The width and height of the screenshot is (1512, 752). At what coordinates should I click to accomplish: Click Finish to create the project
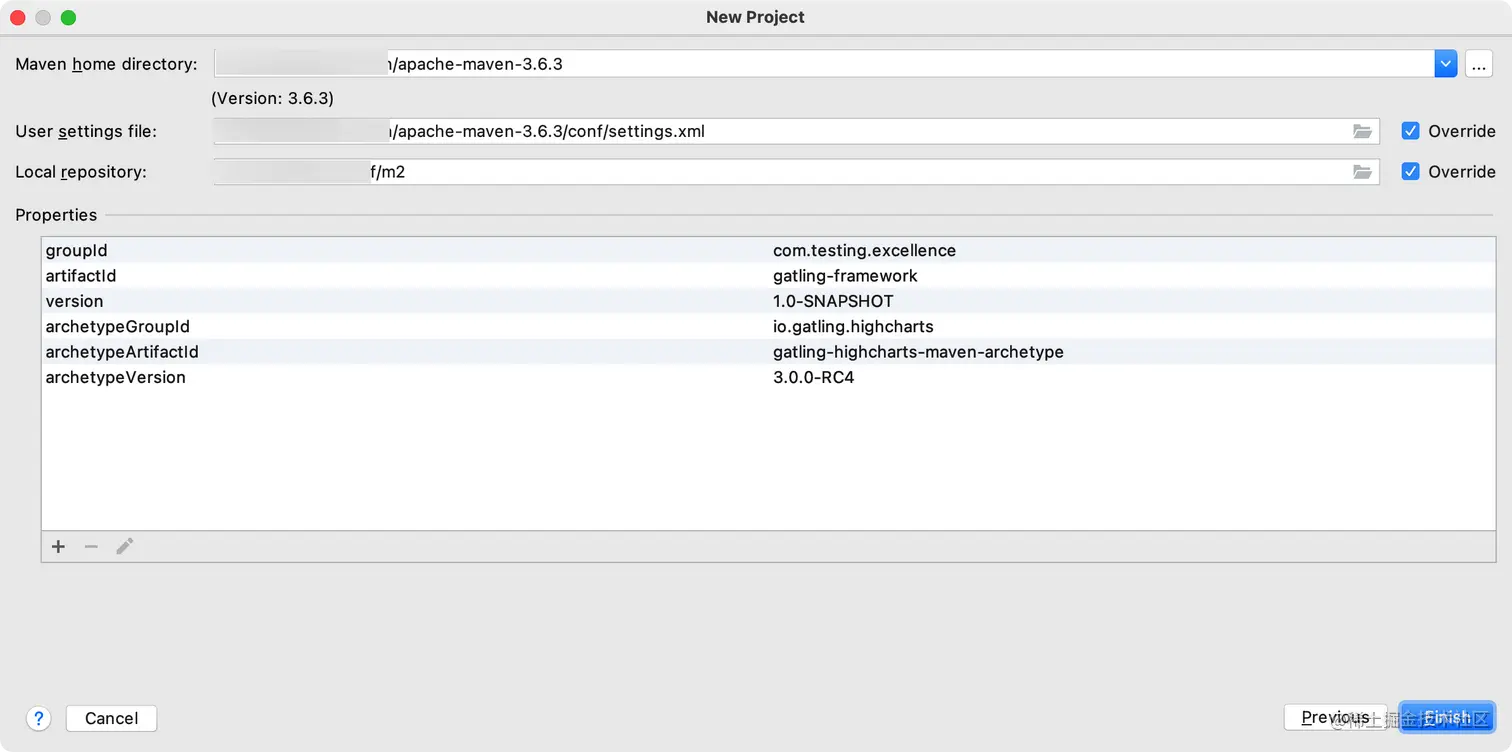tap(1446, 717)
